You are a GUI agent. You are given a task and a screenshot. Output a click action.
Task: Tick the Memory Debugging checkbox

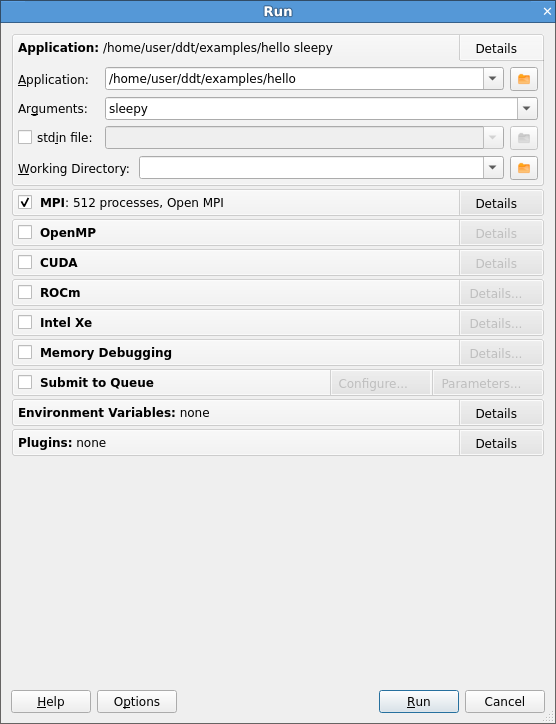25,352
